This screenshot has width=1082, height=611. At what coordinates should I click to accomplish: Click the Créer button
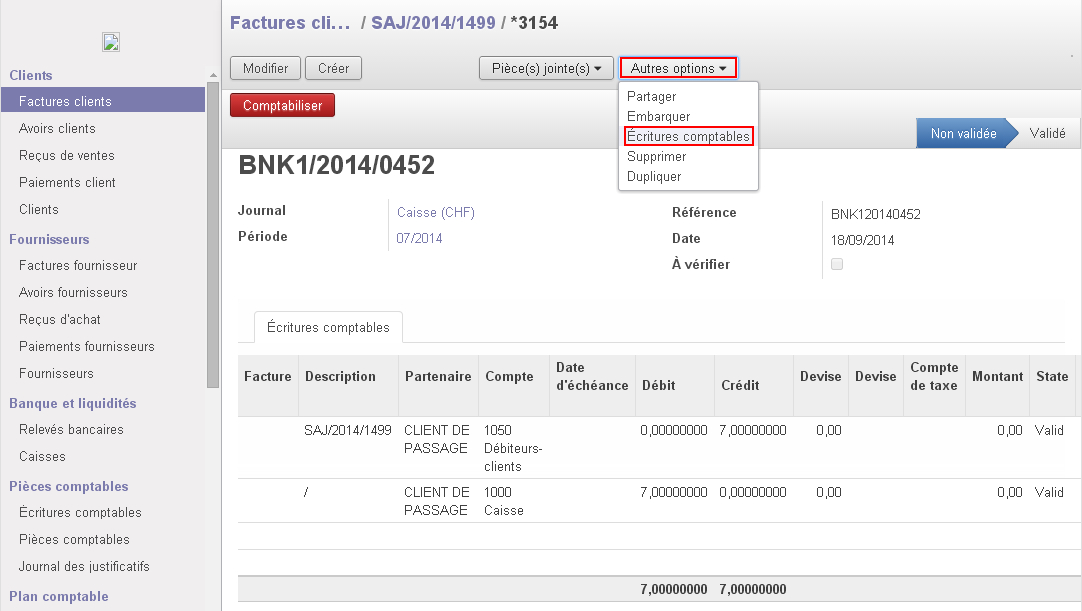tap(333, 68)
